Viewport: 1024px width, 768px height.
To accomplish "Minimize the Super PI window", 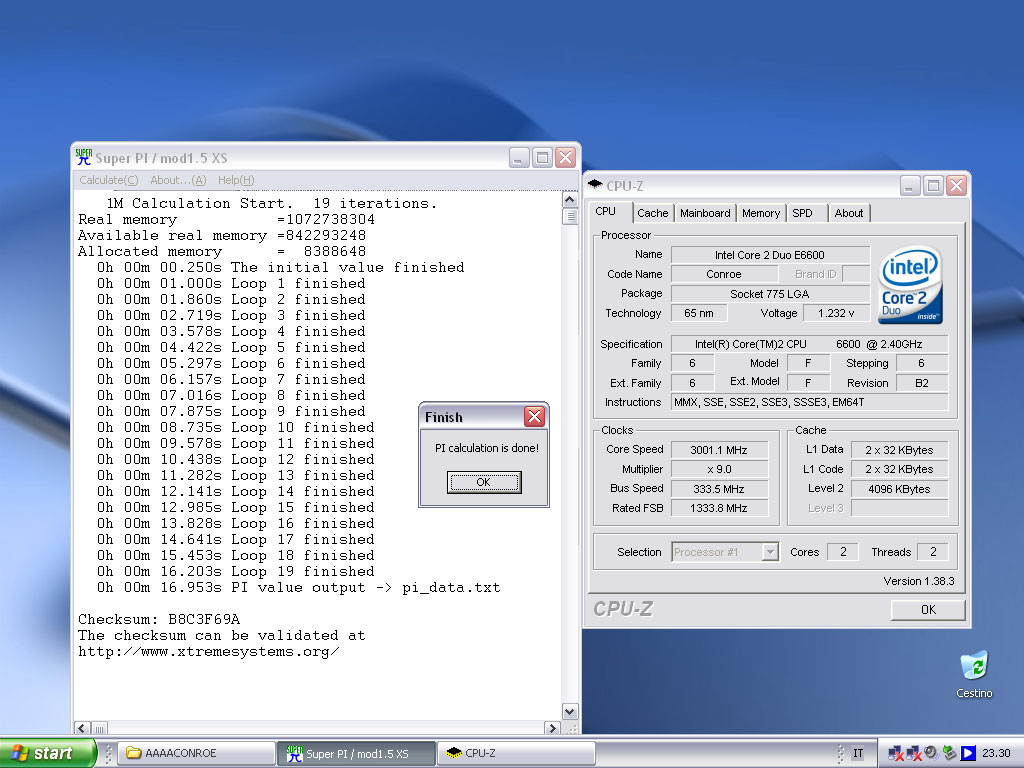I will (519, 157).
